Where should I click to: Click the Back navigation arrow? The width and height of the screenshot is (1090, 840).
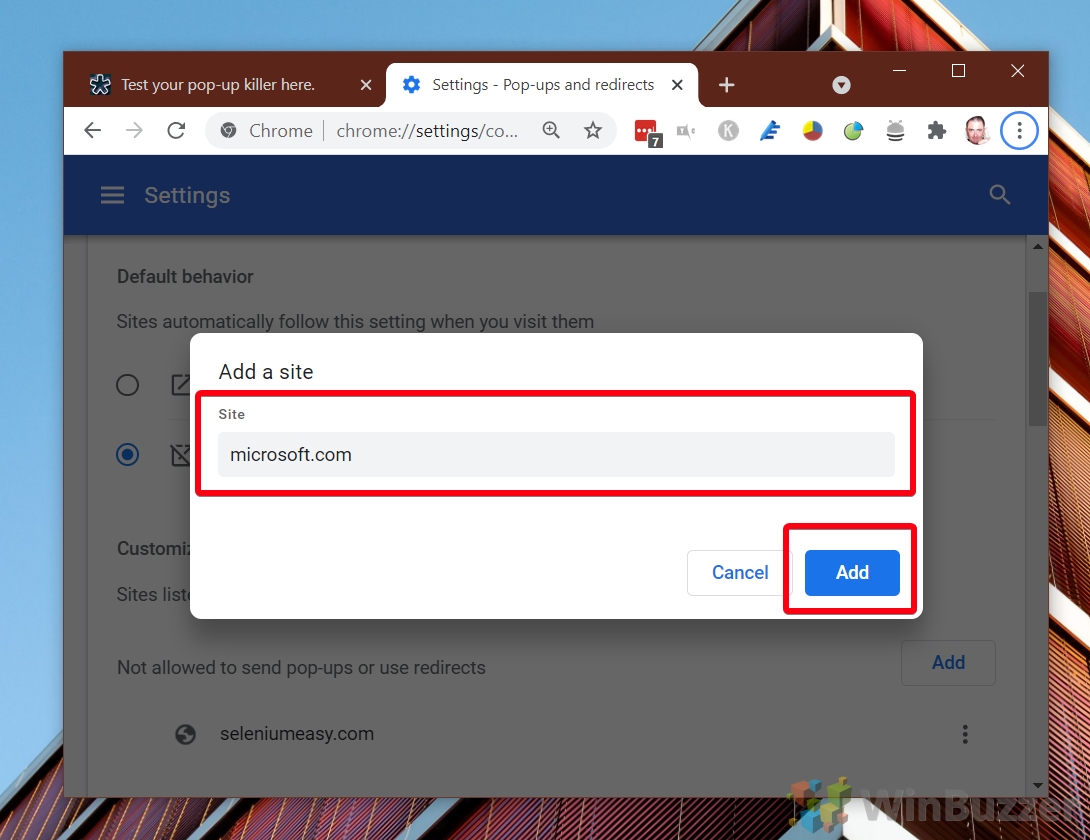pos(92,131)
